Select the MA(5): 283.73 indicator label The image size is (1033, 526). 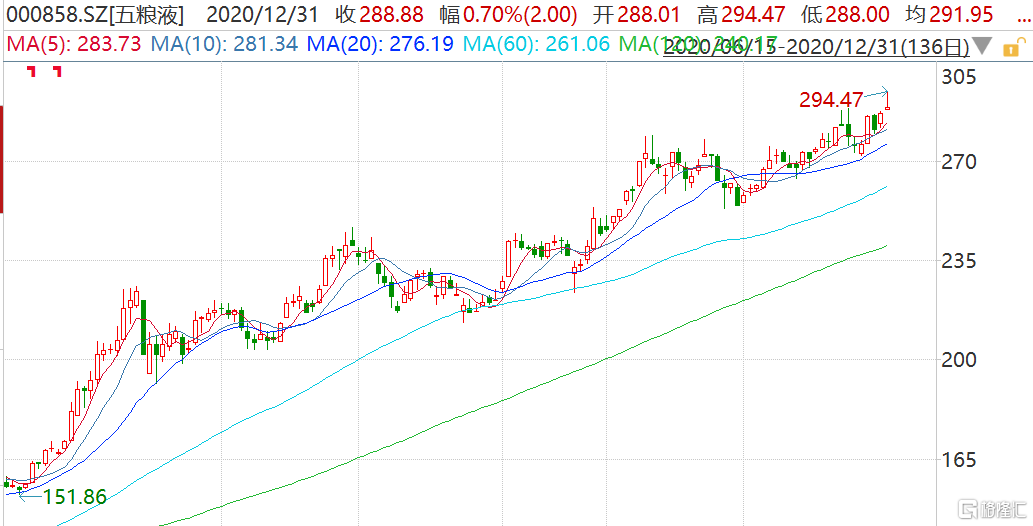click(73, 44)
